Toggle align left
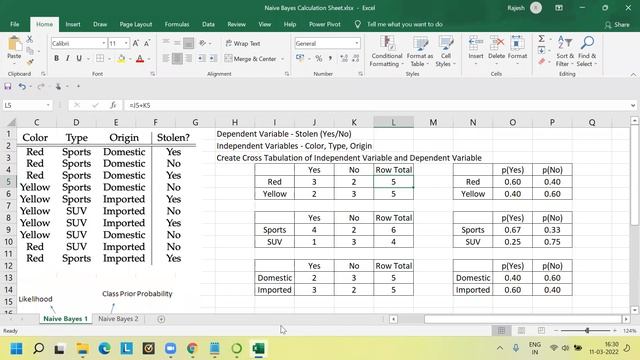 click(166, 59)
